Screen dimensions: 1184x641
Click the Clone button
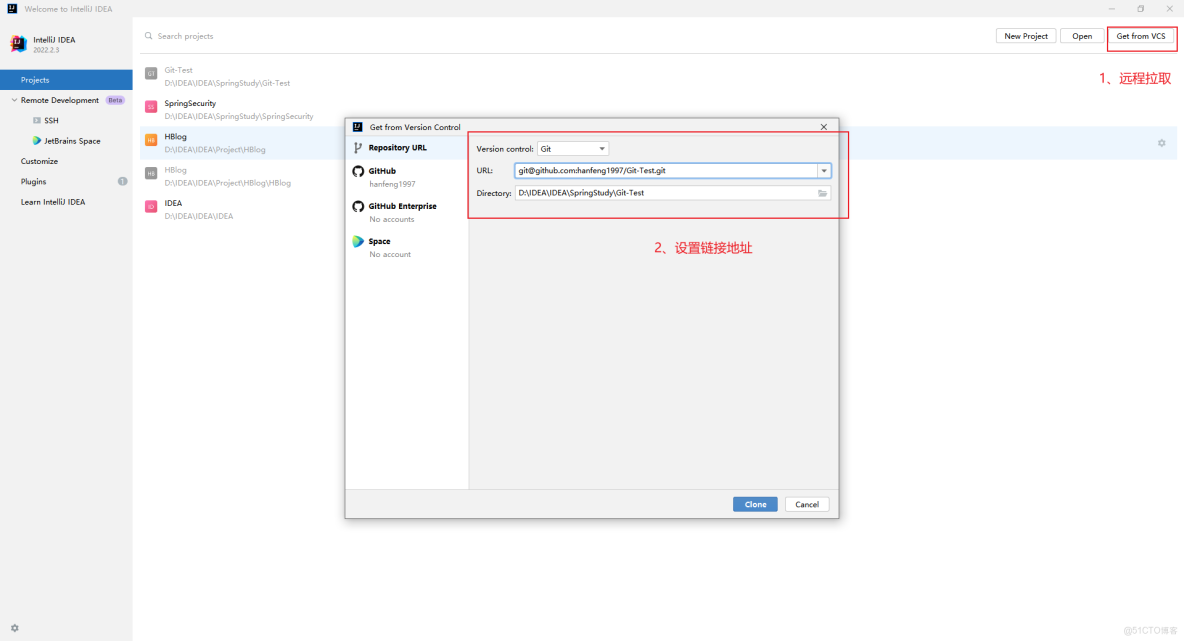point(755,504)
